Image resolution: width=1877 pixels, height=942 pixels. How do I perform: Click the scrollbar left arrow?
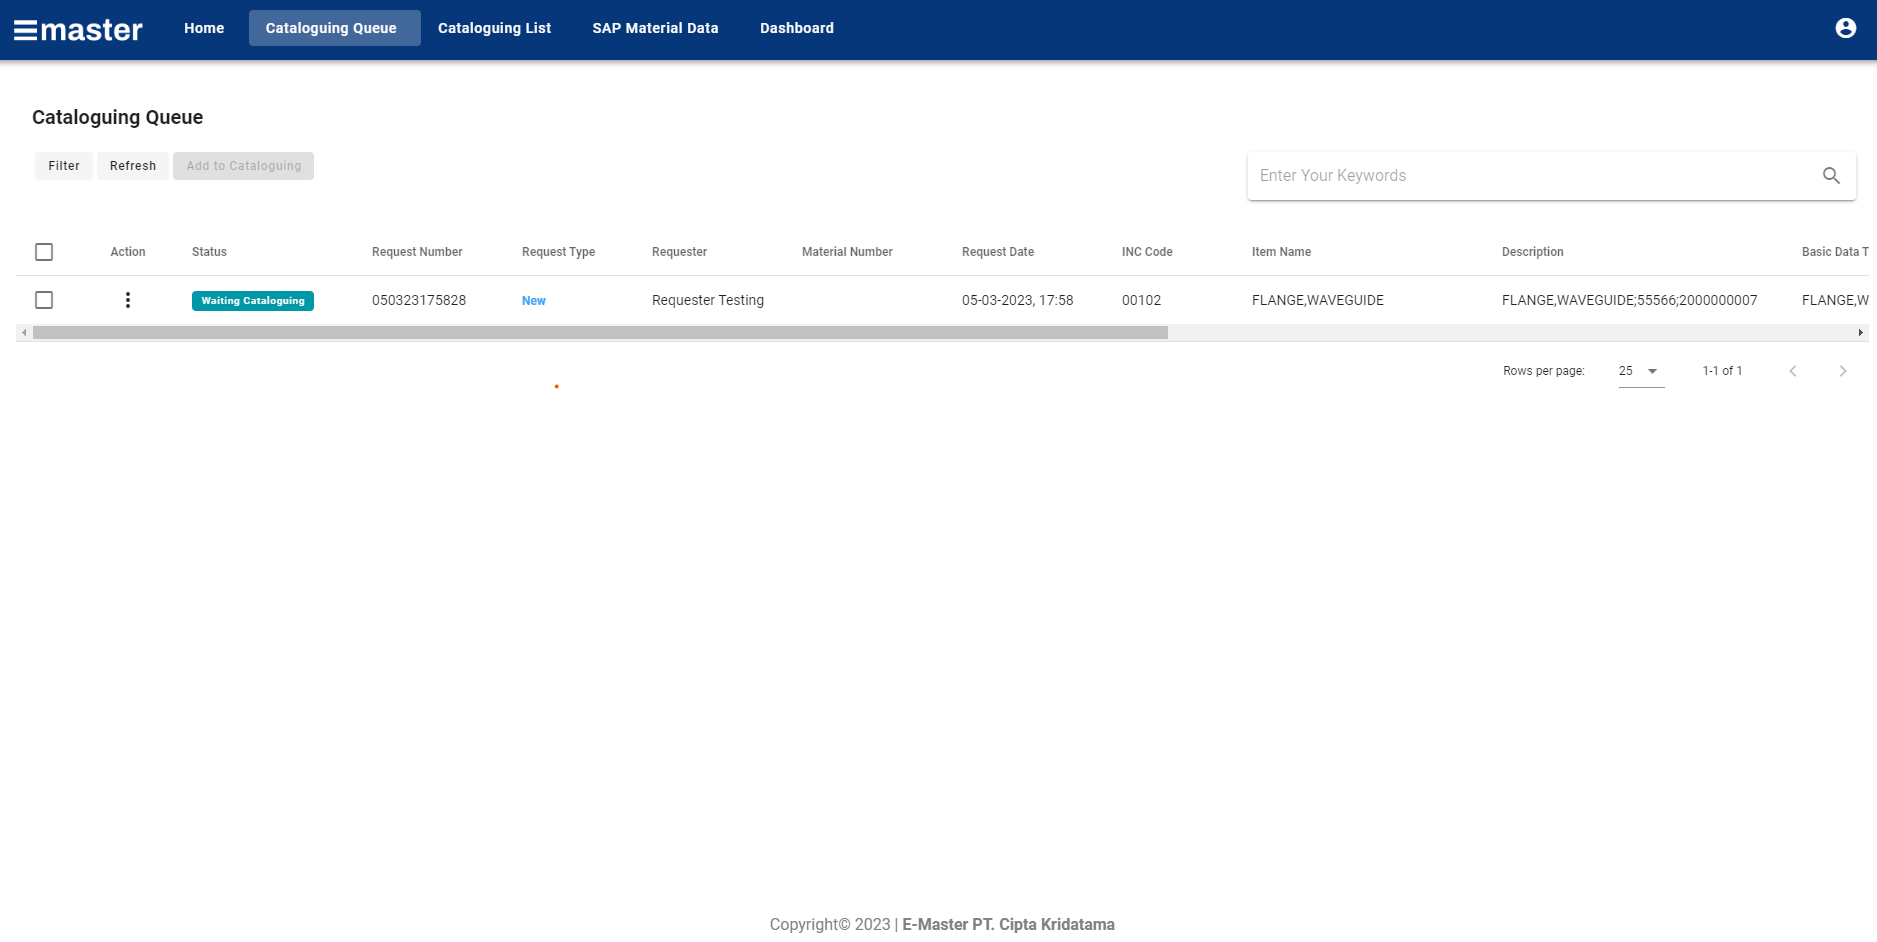(x=24, y=333)
